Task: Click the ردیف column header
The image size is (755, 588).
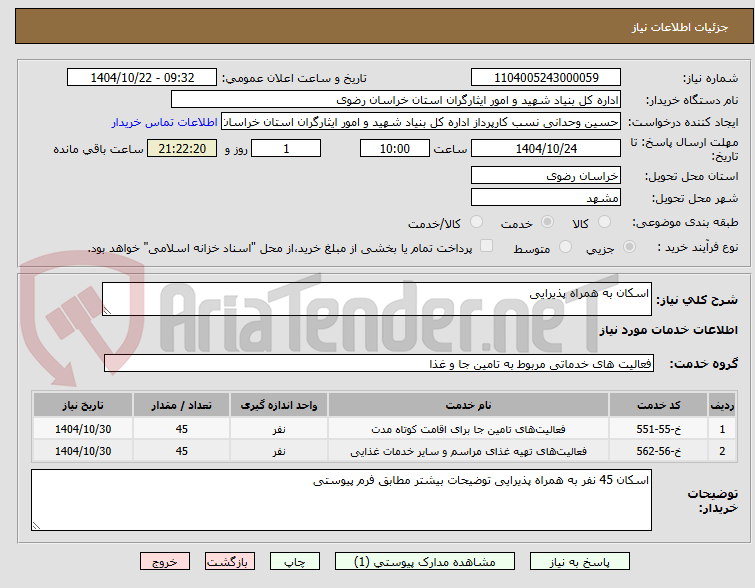Action: [x=722, y=405]
